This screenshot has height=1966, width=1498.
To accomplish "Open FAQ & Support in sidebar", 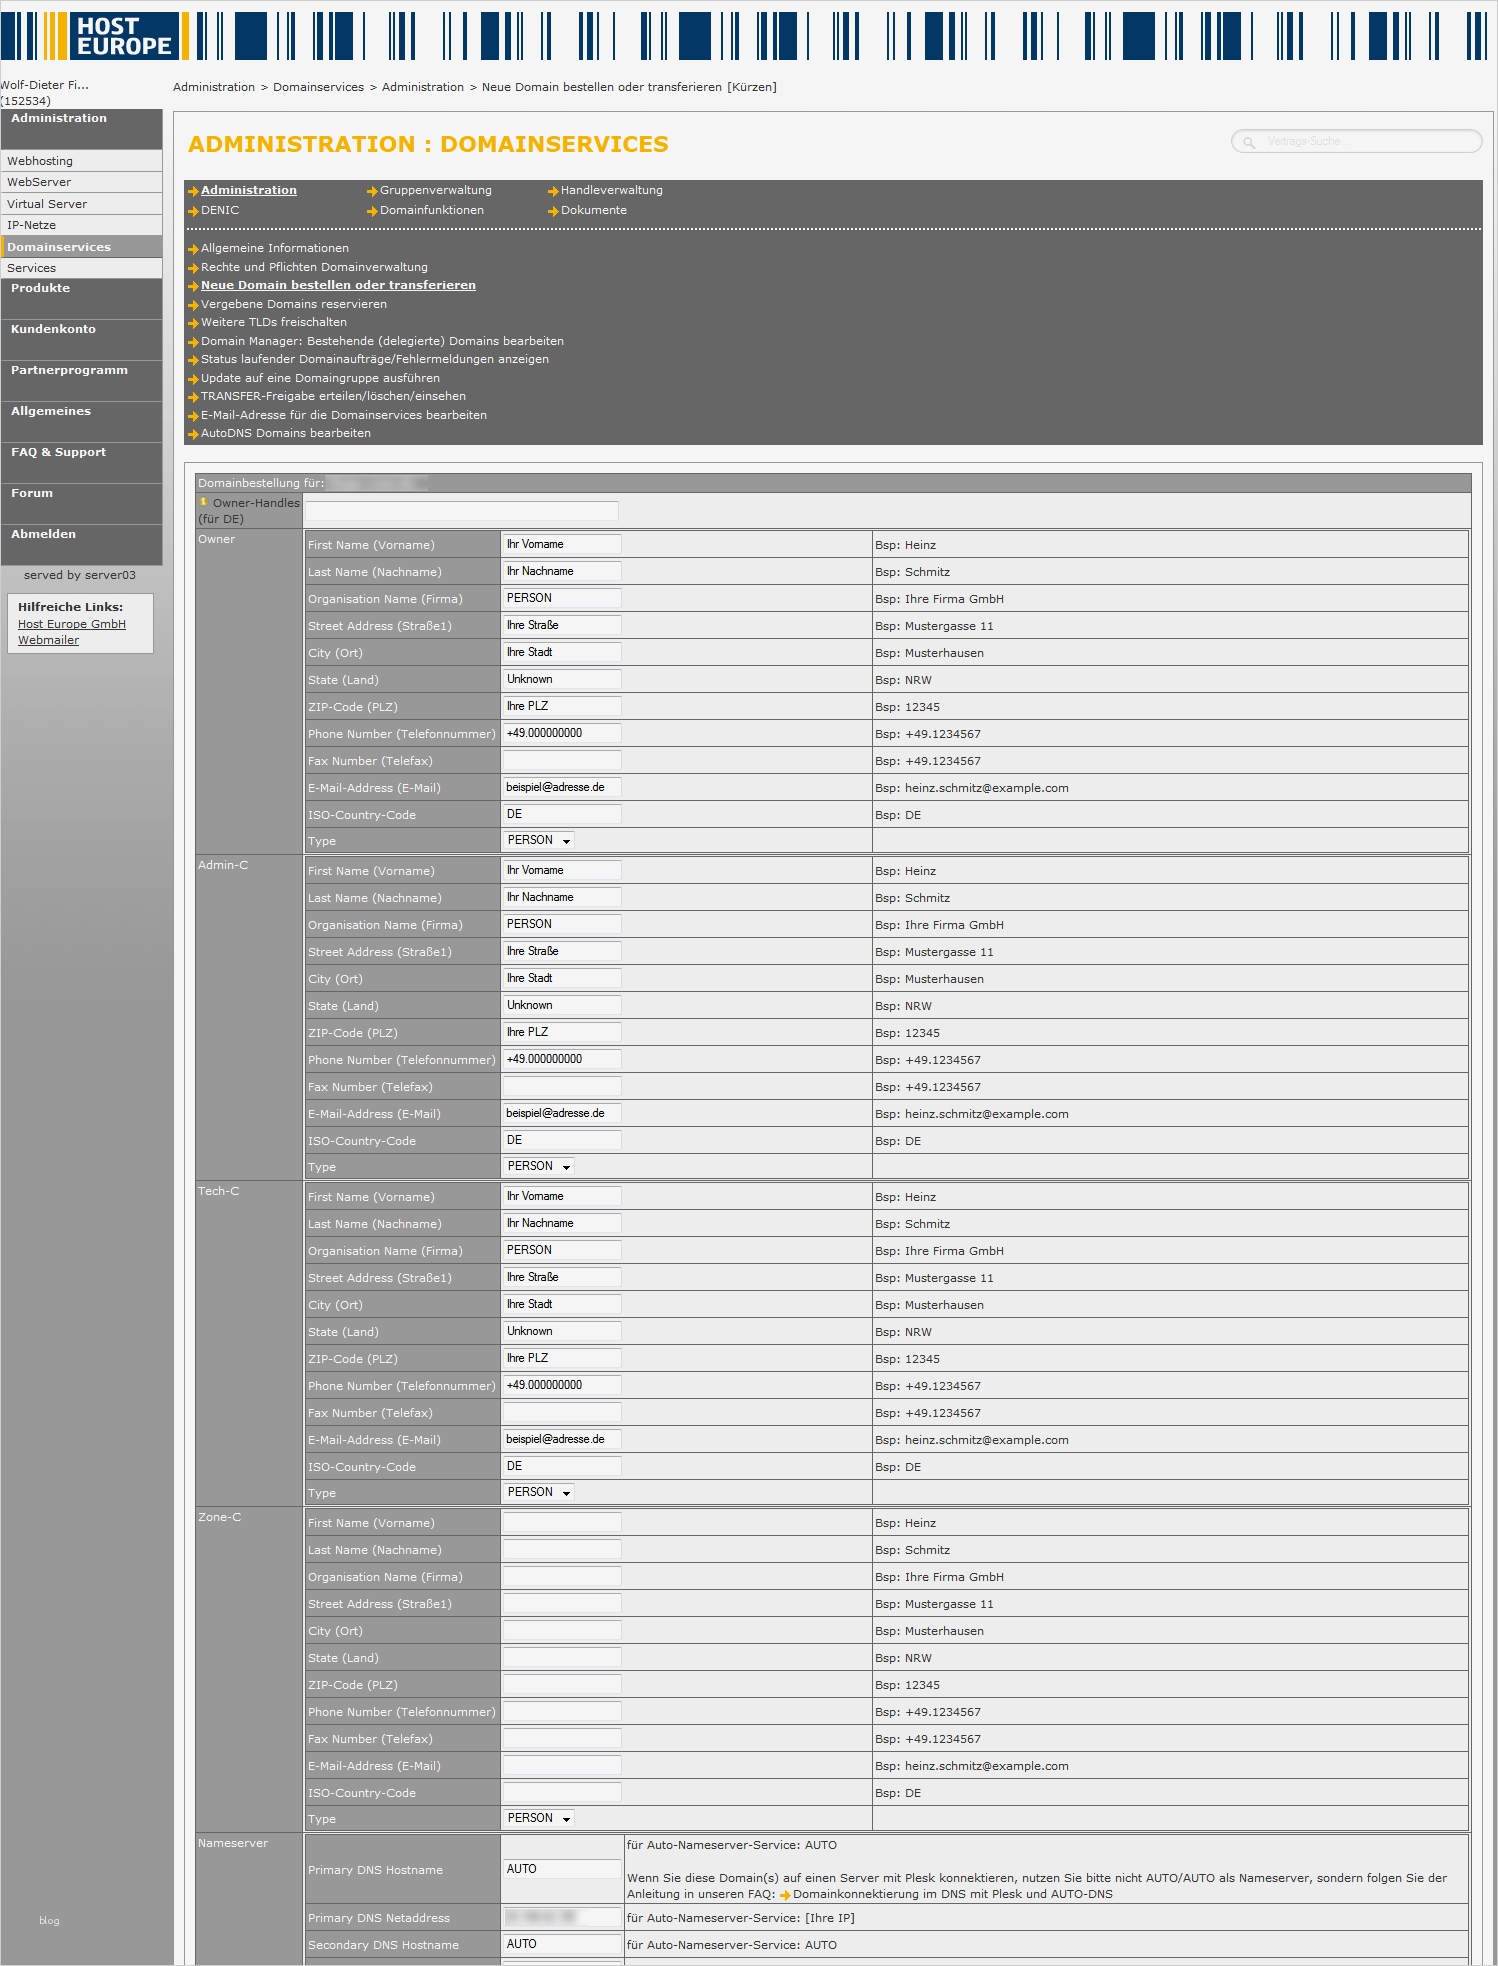I will pos(81,462).
